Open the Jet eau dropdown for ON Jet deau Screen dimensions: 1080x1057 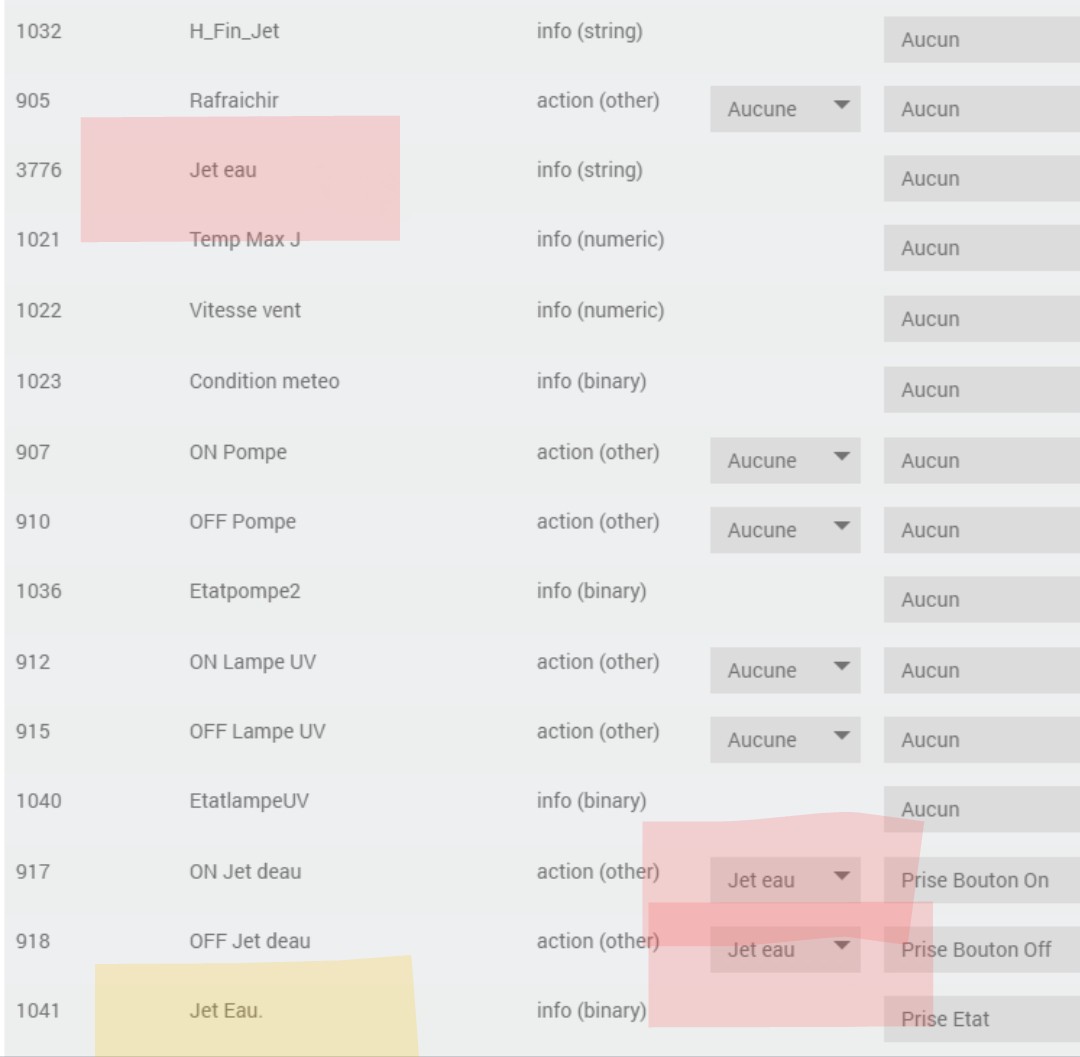785,880
